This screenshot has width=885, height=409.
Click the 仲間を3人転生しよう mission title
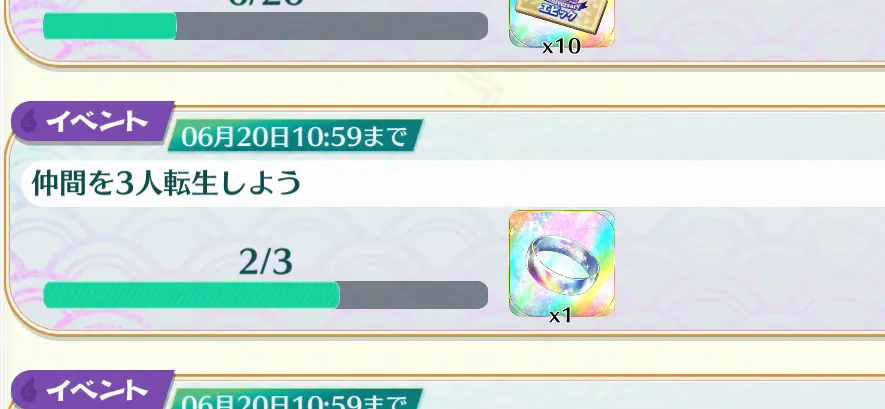[165, 183]
